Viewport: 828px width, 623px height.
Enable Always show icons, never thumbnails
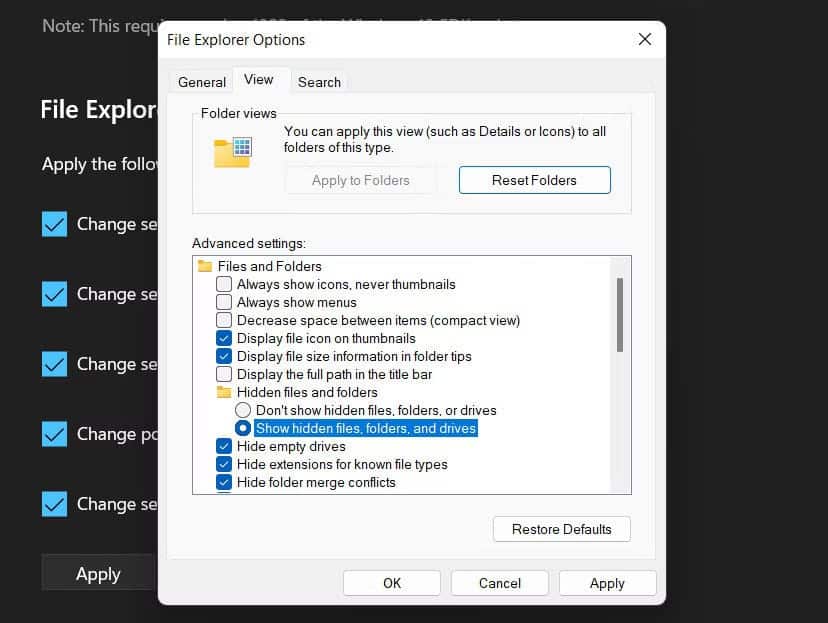[223, 284]
